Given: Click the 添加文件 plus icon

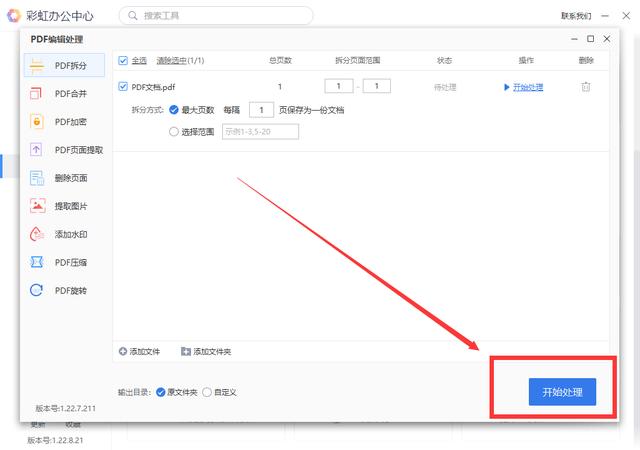Looking at the screenshot, I should [123, 351].
